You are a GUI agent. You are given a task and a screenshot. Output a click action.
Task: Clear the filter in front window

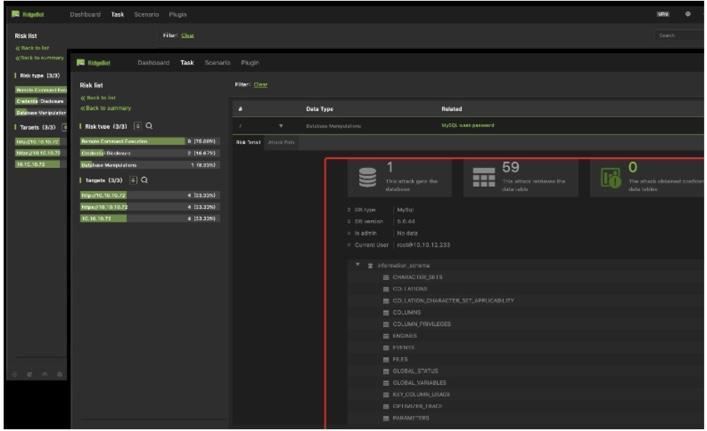(260, 85)
